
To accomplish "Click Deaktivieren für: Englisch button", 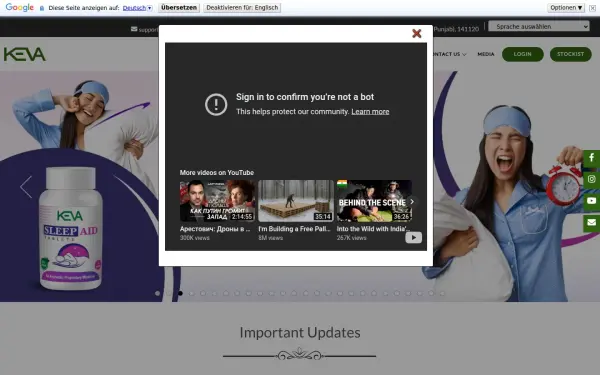I will (242, 8).
